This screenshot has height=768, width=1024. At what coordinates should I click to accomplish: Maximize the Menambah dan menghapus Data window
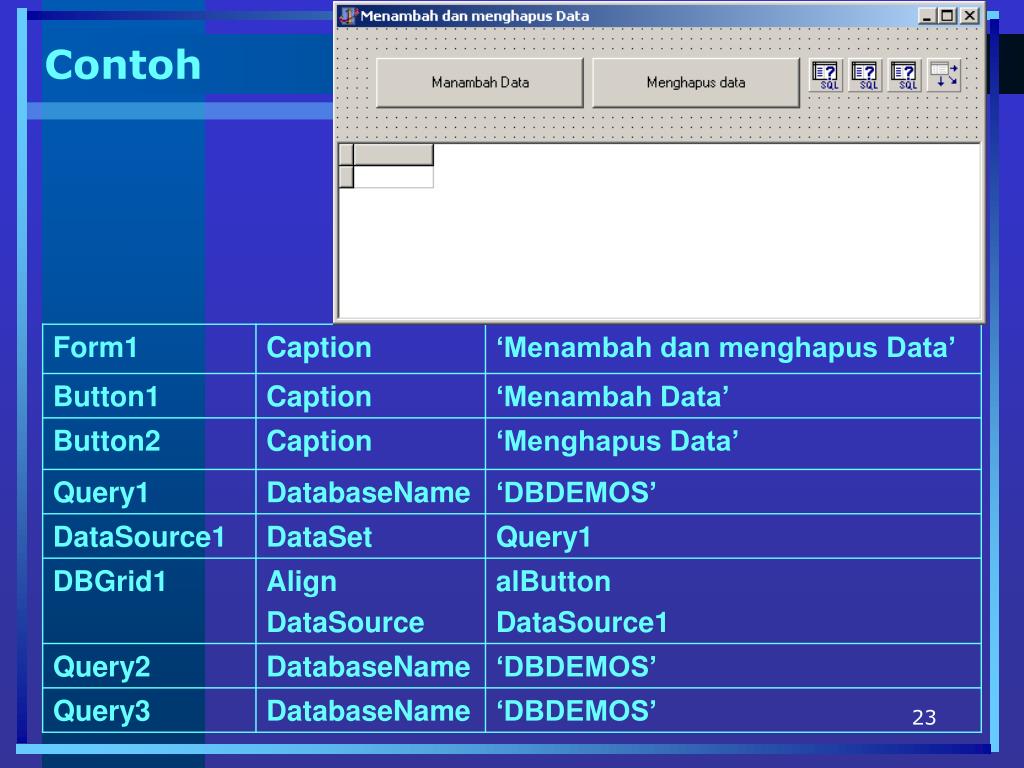pyautogui.click(x=947, y=16)
